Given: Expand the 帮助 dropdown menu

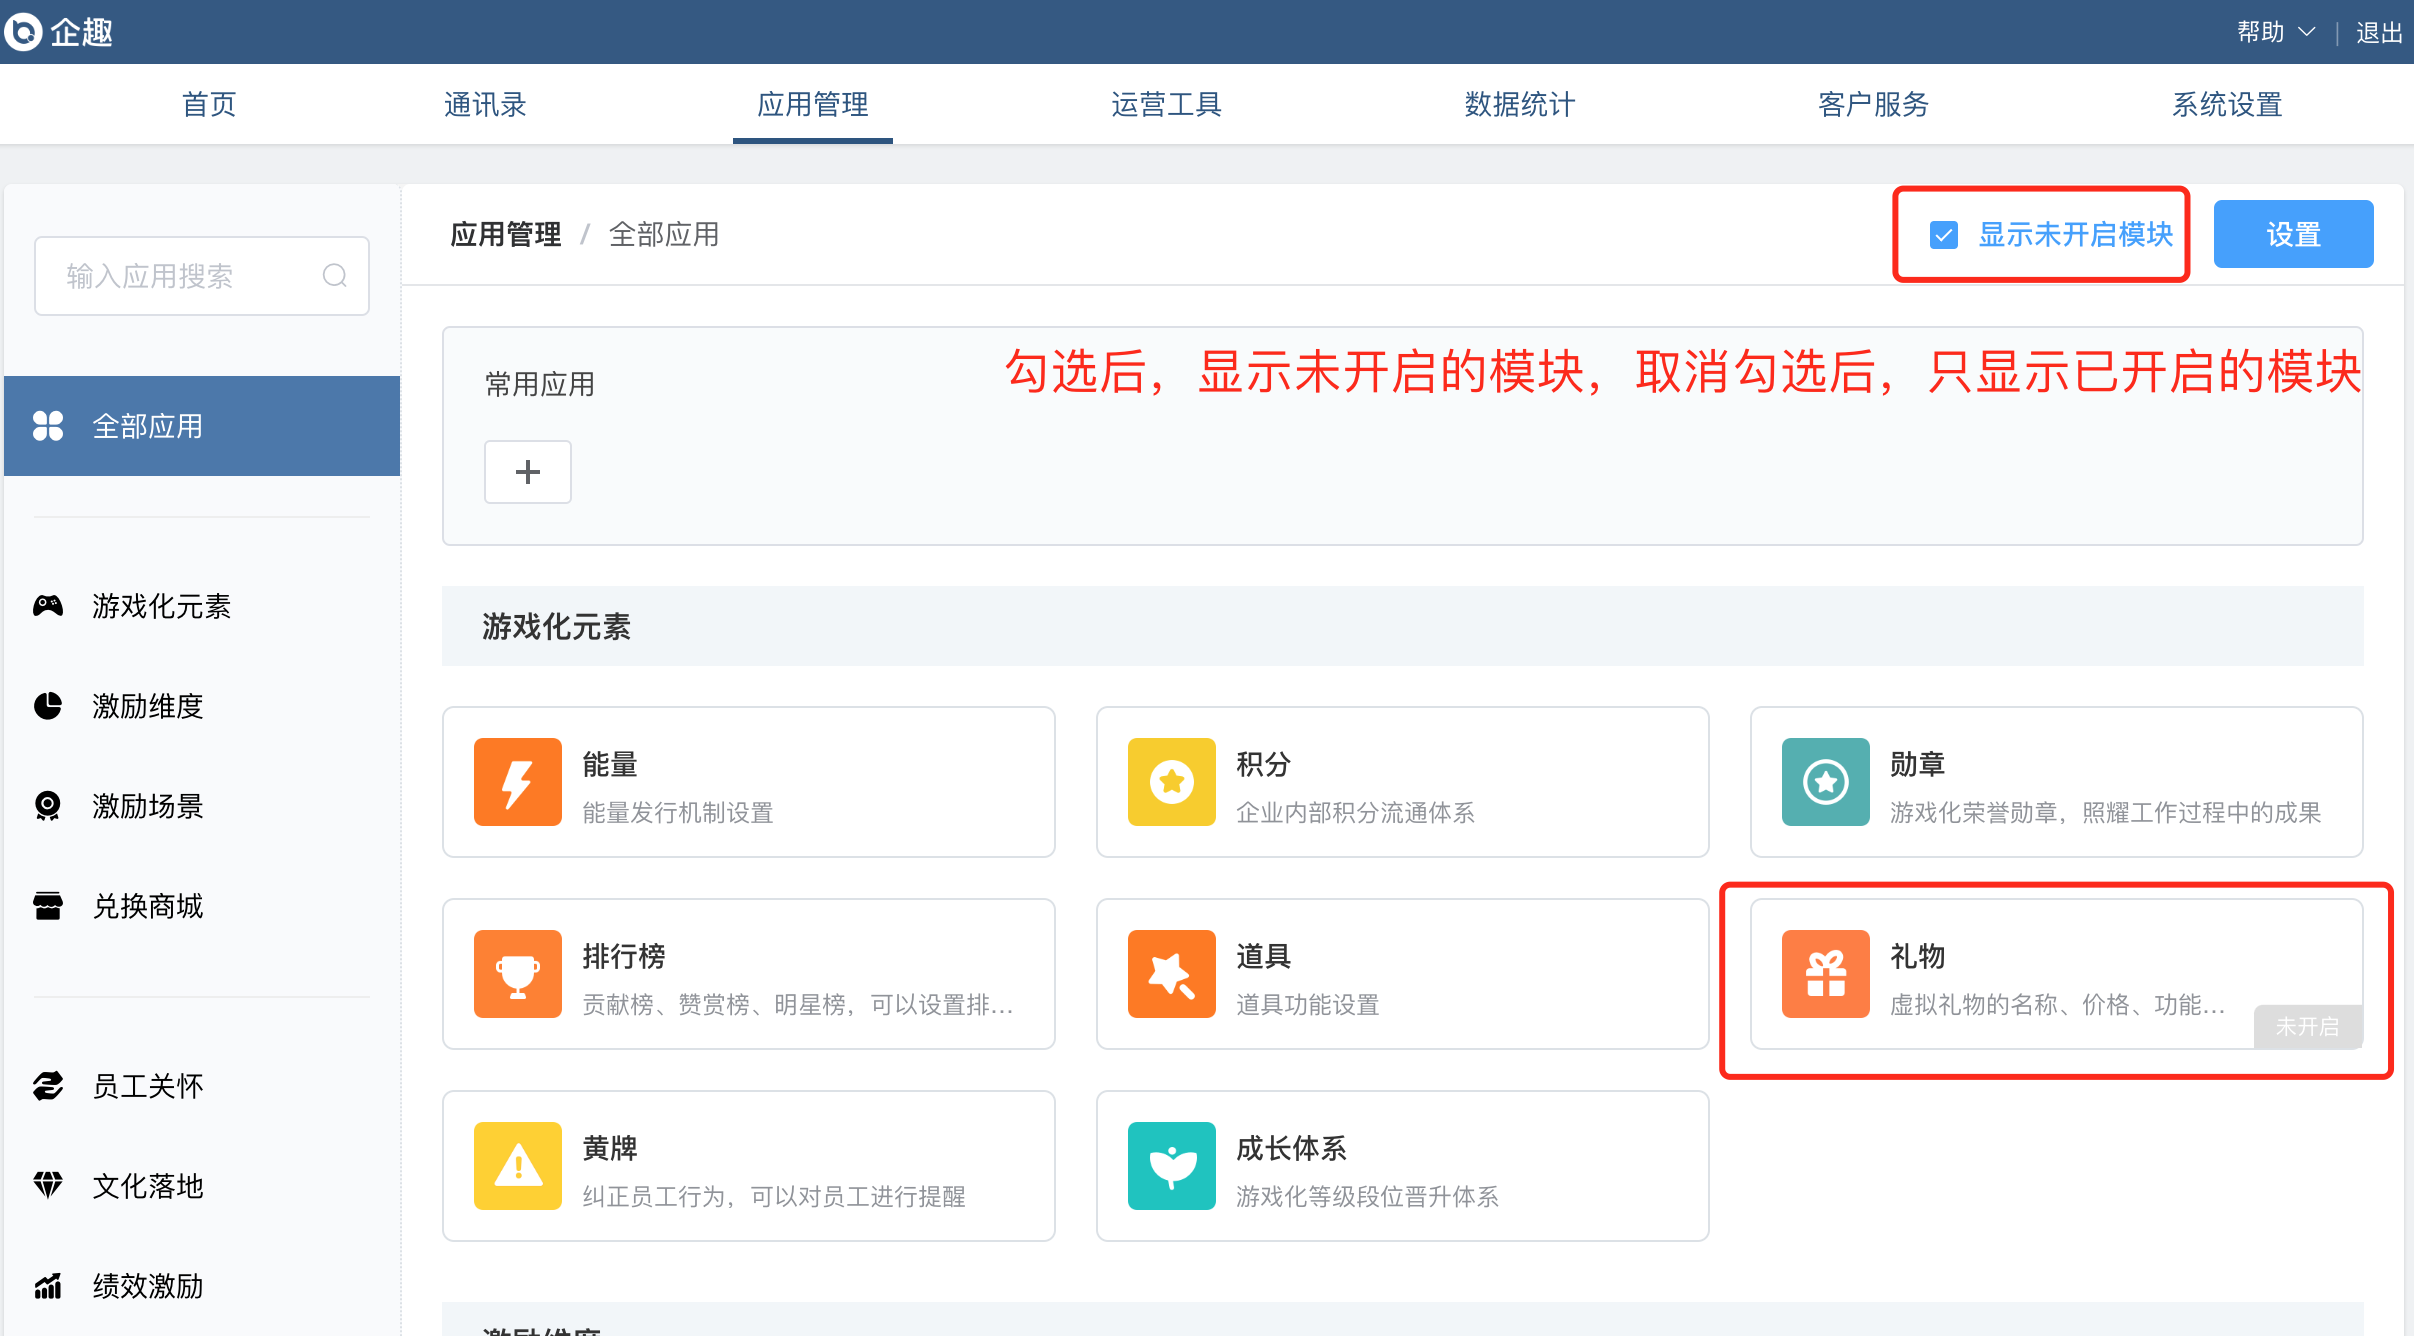Looking at the screenshot, I should click(2275, 32).
